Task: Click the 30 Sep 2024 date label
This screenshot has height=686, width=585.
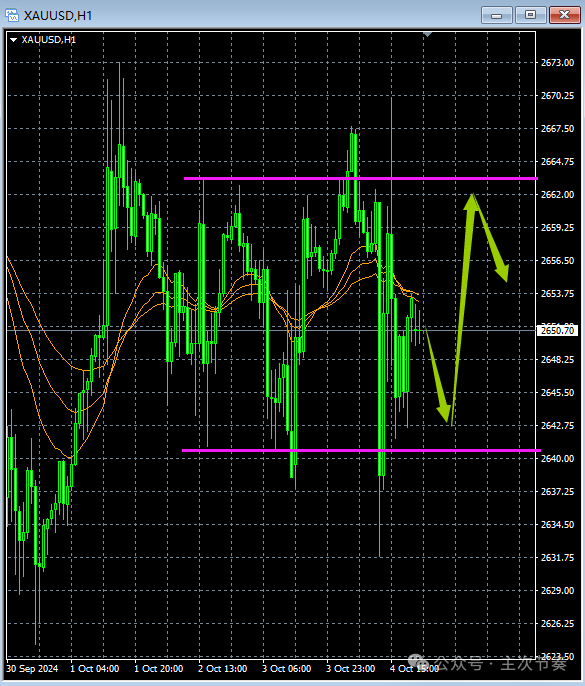Action: tap(32, 669)
